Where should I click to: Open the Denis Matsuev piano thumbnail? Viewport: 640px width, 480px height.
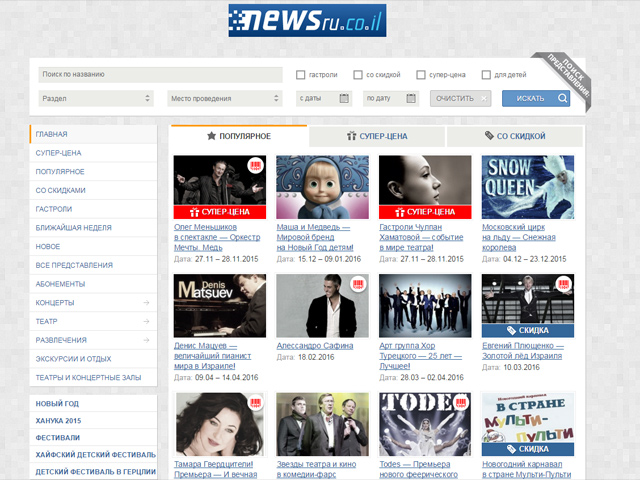[220, 306]
